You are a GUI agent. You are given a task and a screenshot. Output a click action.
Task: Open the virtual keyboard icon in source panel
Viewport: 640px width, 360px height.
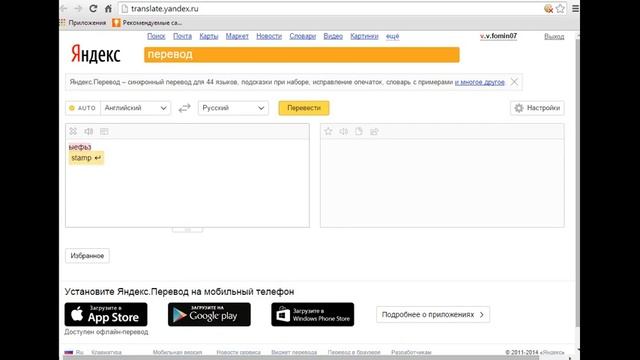pos(104,131)
